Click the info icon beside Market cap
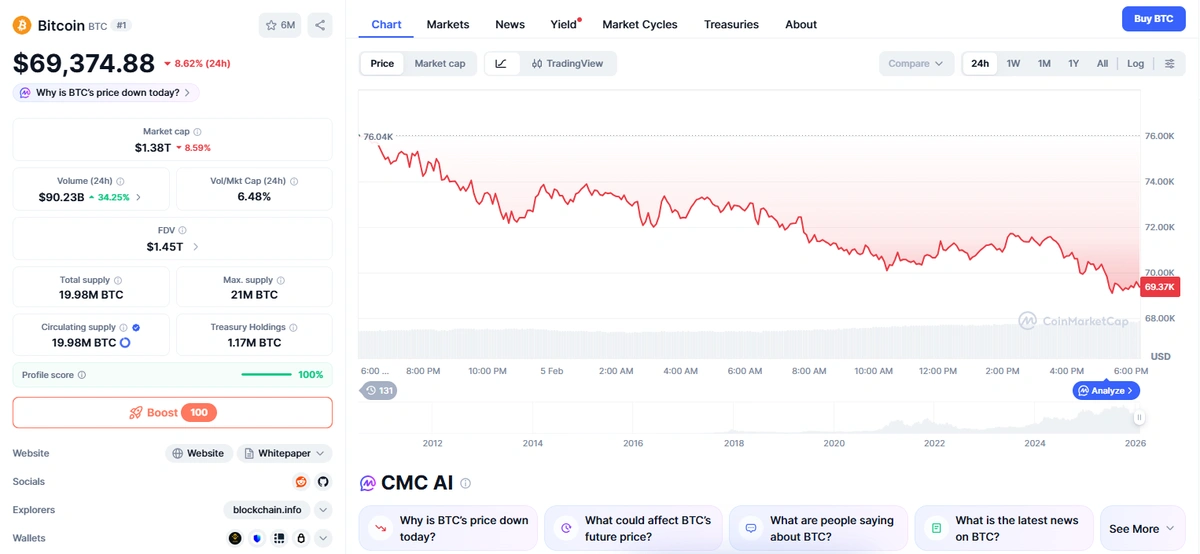This screenshot has width=1200, height=554. pos(197,132)
